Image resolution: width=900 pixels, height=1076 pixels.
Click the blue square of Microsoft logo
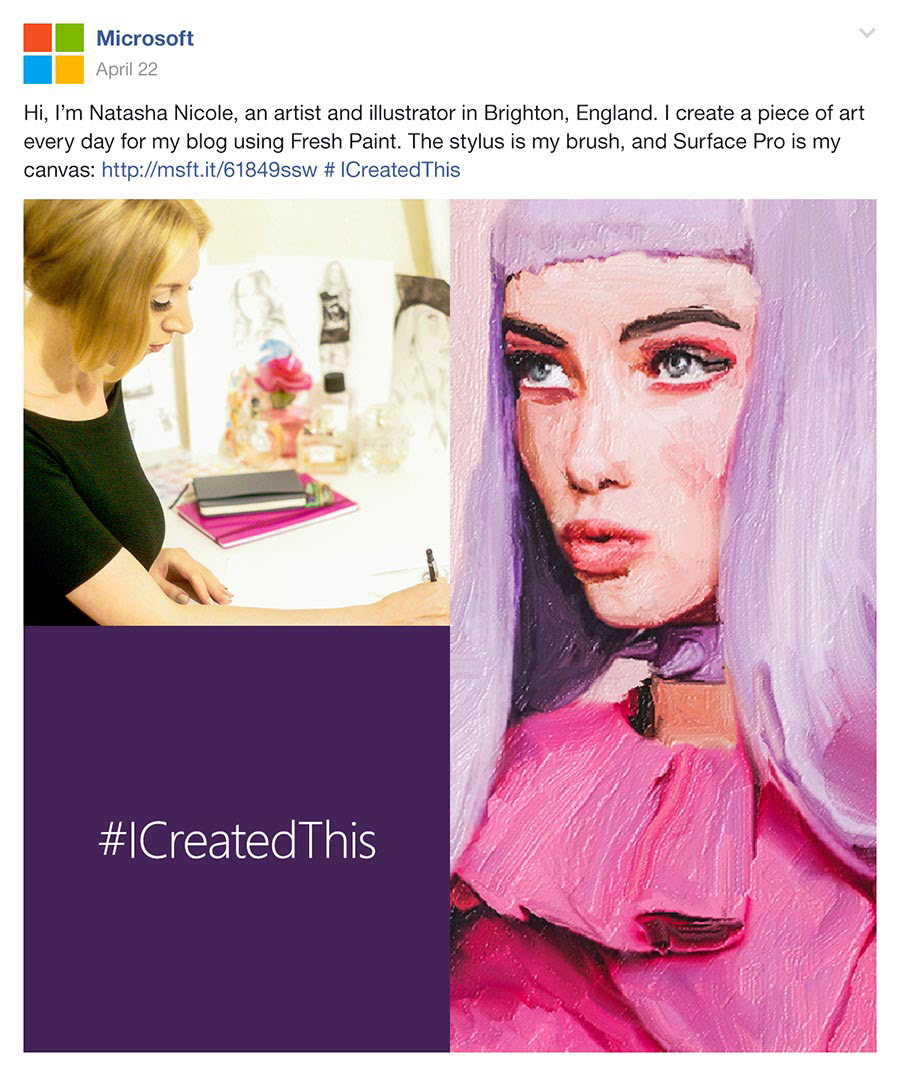tap(38, 69)
